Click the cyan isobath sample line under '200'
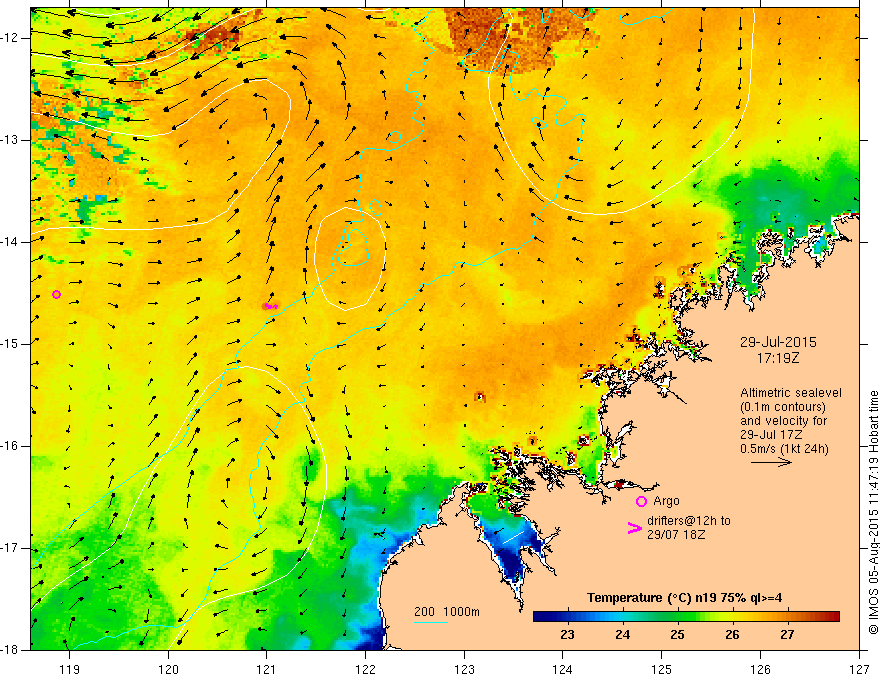The height and width of the screenshot is (680, 880). [431, 622]
